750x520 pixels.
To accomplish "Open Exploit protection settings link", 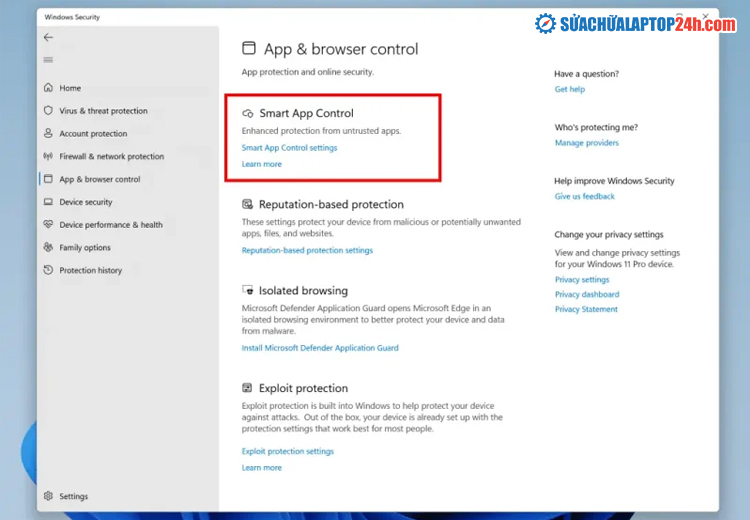I will [287, 451].
